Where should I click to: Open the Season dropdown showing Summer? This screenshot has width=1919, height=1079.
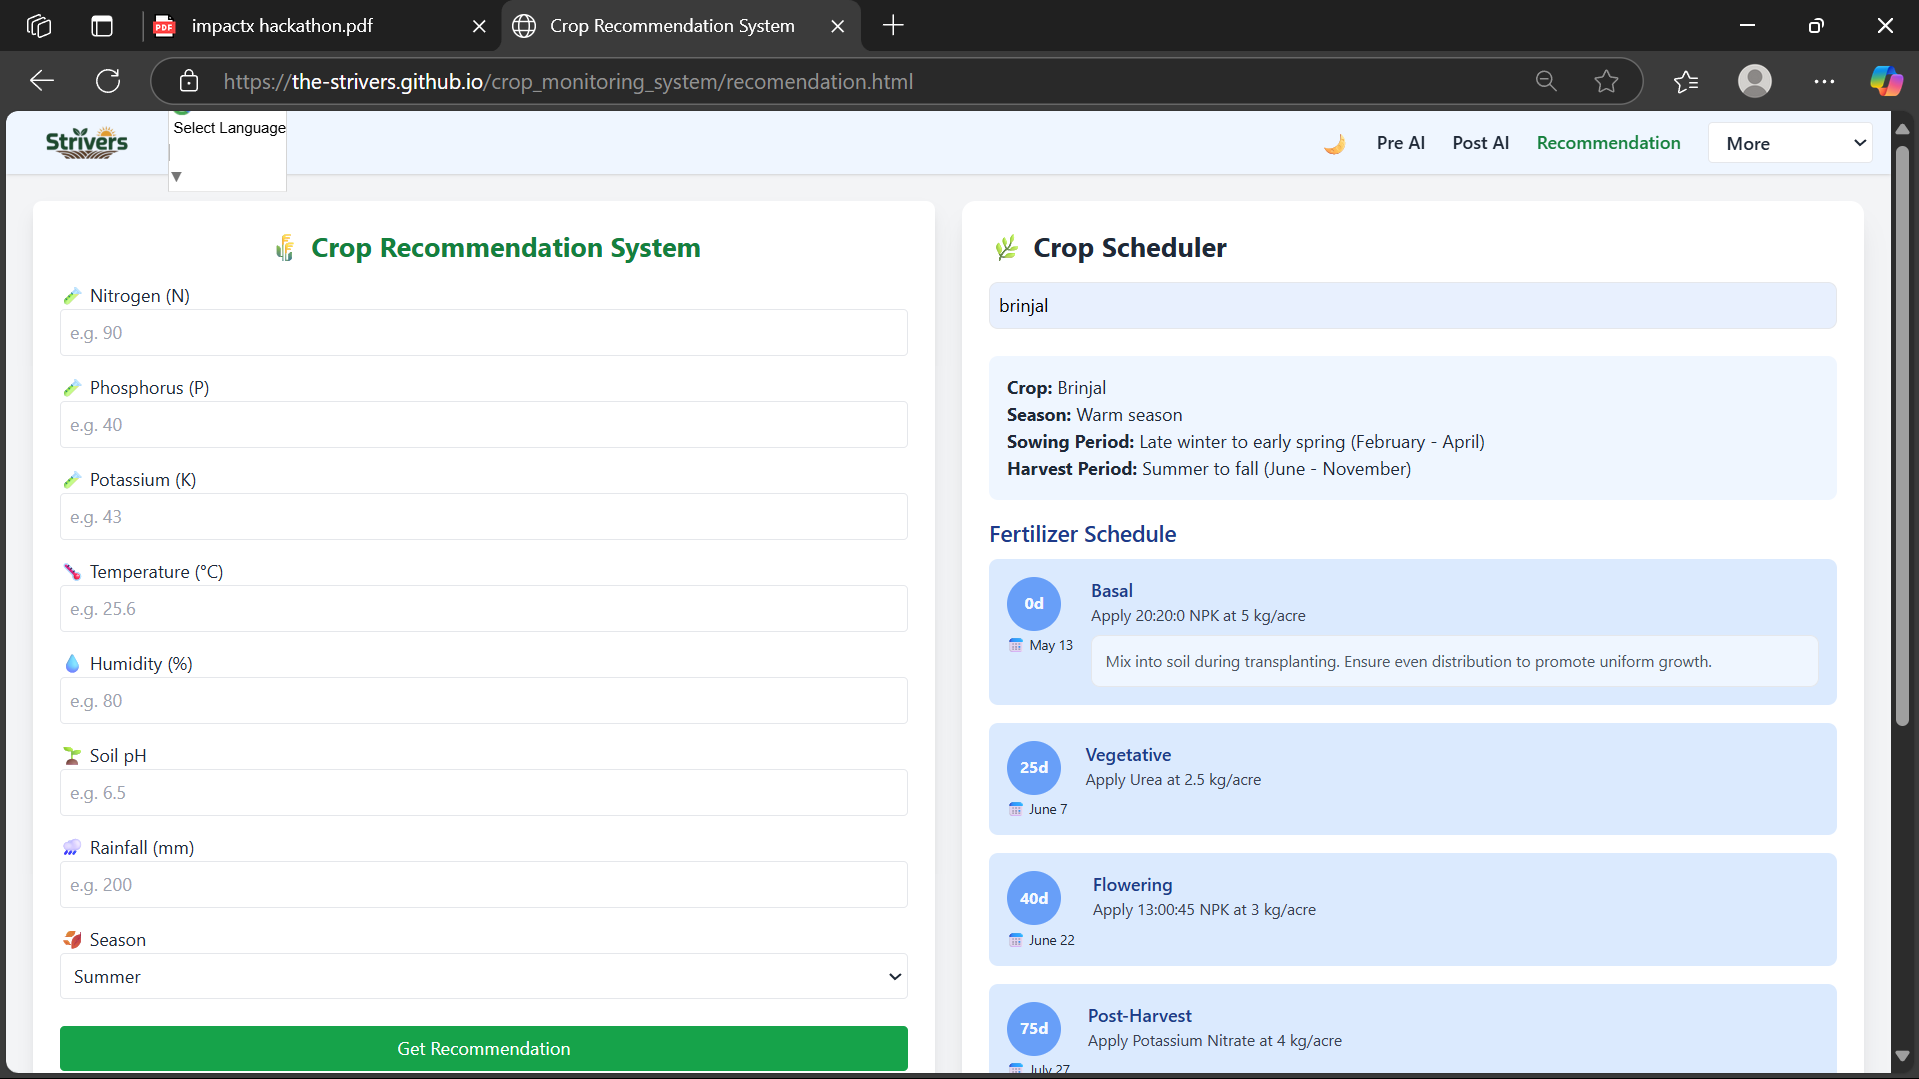coord(483,976)
